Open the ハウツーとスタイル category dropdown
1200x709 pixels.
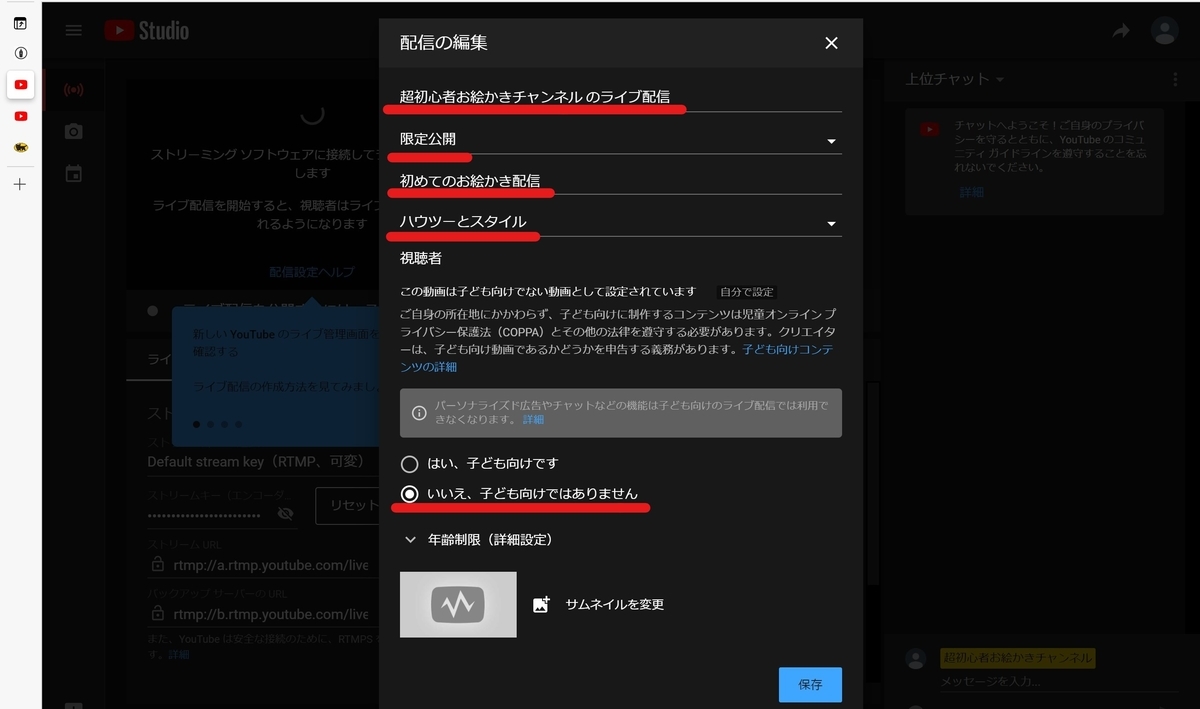pos(621,222)
